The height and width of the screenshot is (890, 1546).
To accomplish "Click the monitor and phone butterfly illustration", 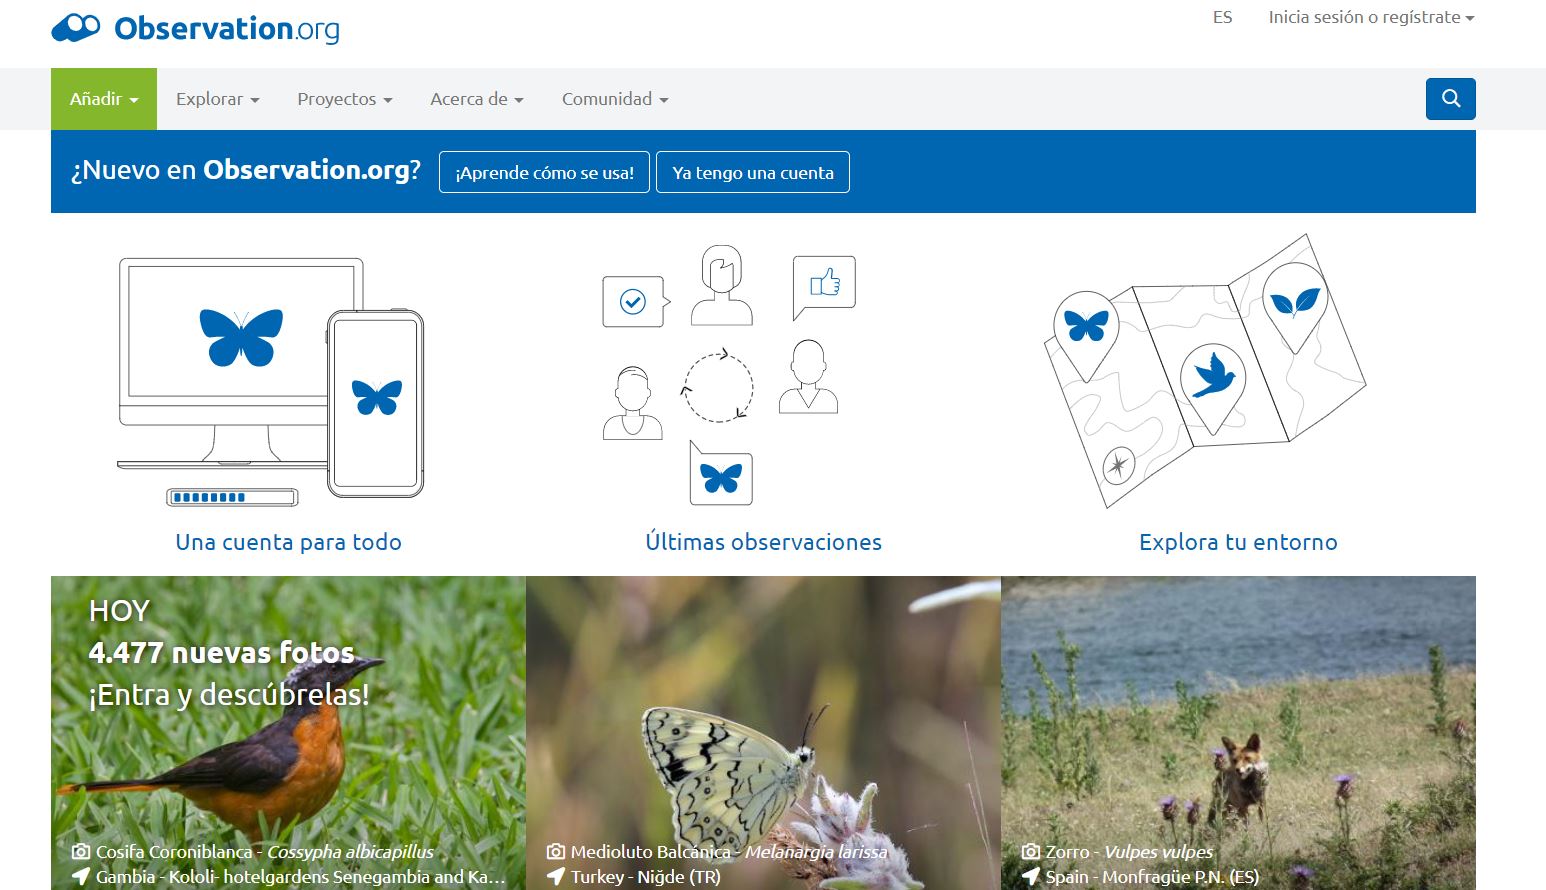I will (x=271, y=378).
